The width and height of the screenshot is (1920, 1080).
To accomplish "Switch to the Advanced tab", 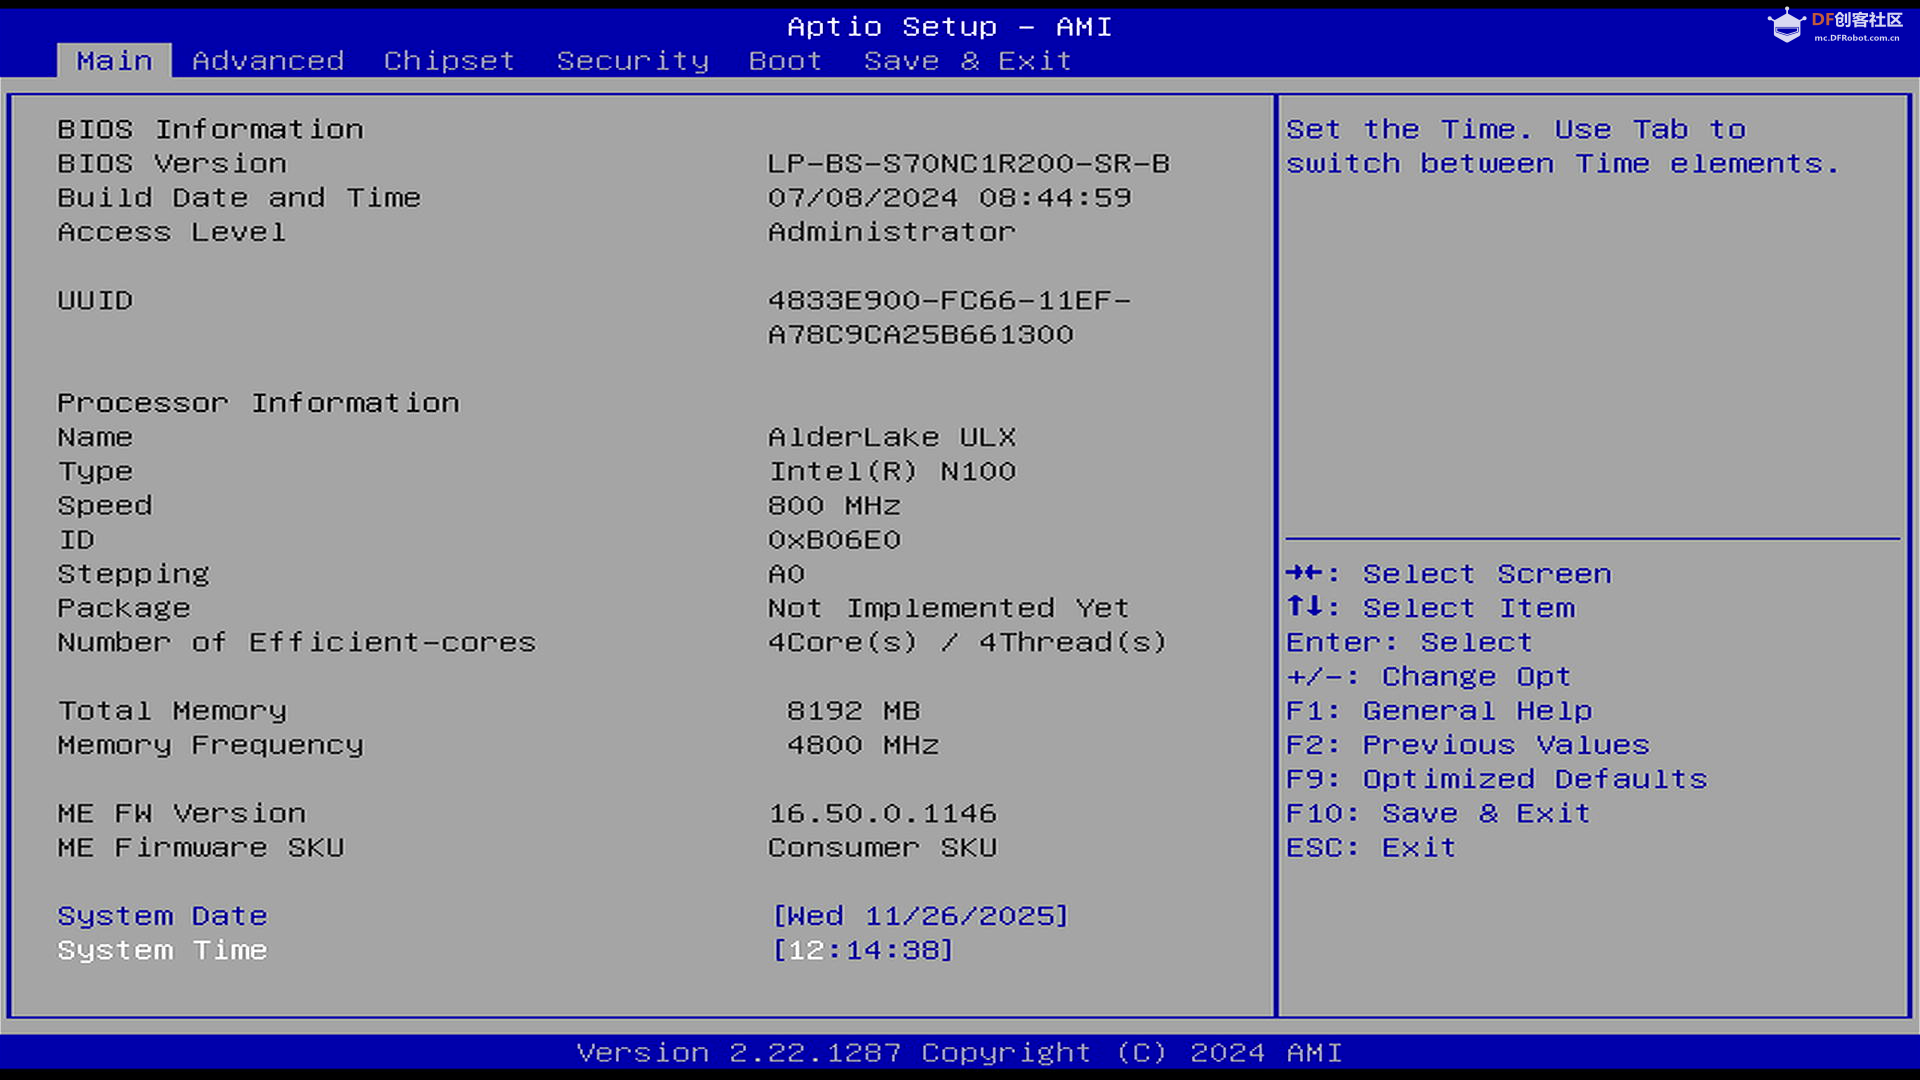I will click(x=268, y=61).
